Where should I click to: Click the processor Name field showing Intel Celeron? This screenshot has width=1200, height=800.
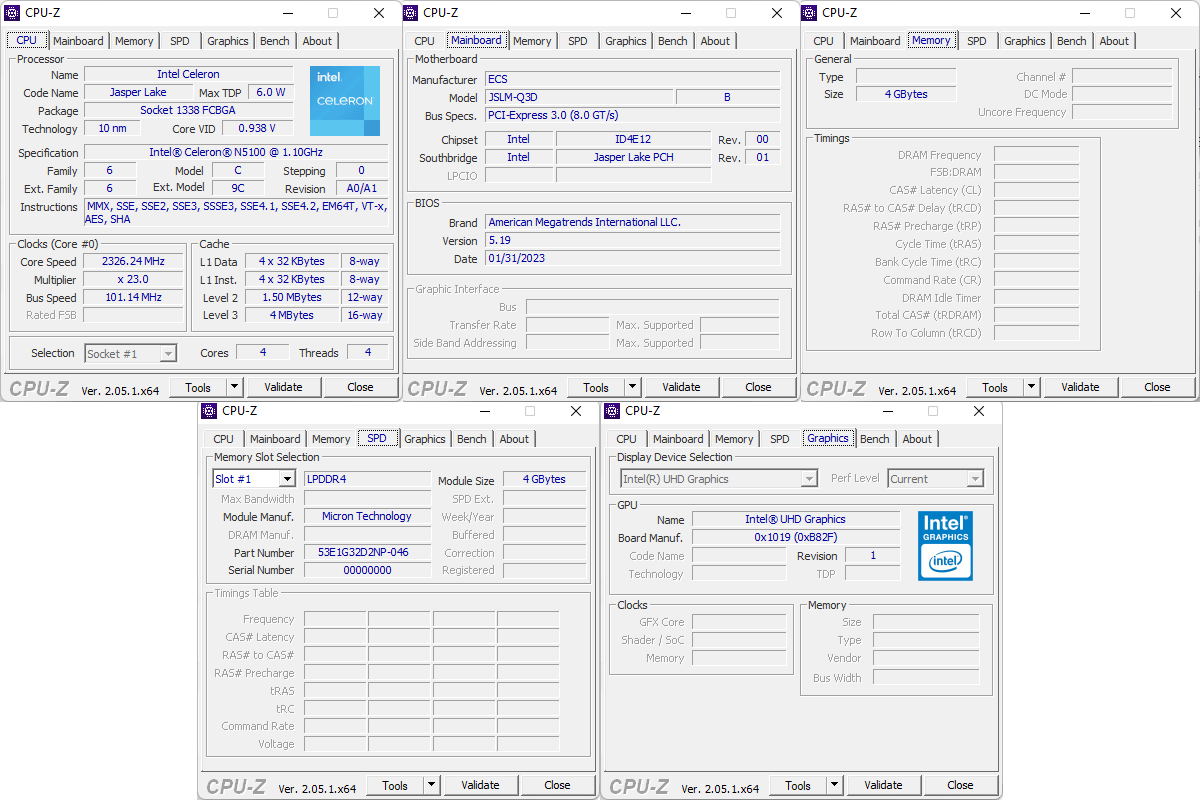click(x=188, y=74)
